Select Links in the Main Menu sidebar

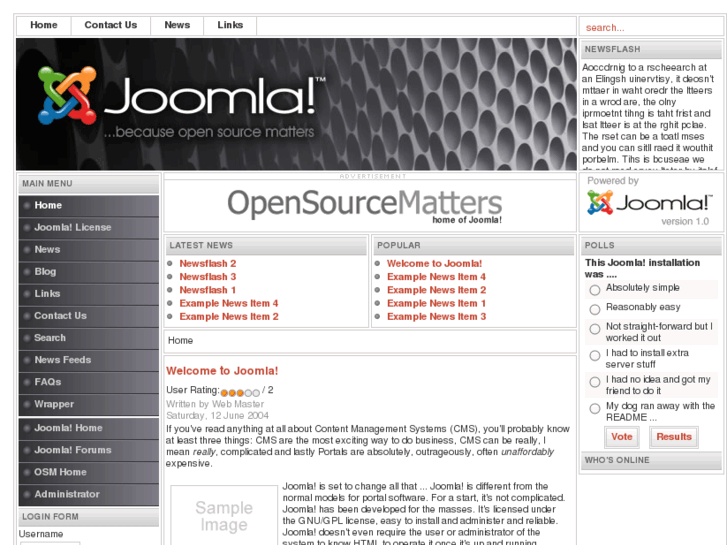pyautogui.click(x=89, y=294)
